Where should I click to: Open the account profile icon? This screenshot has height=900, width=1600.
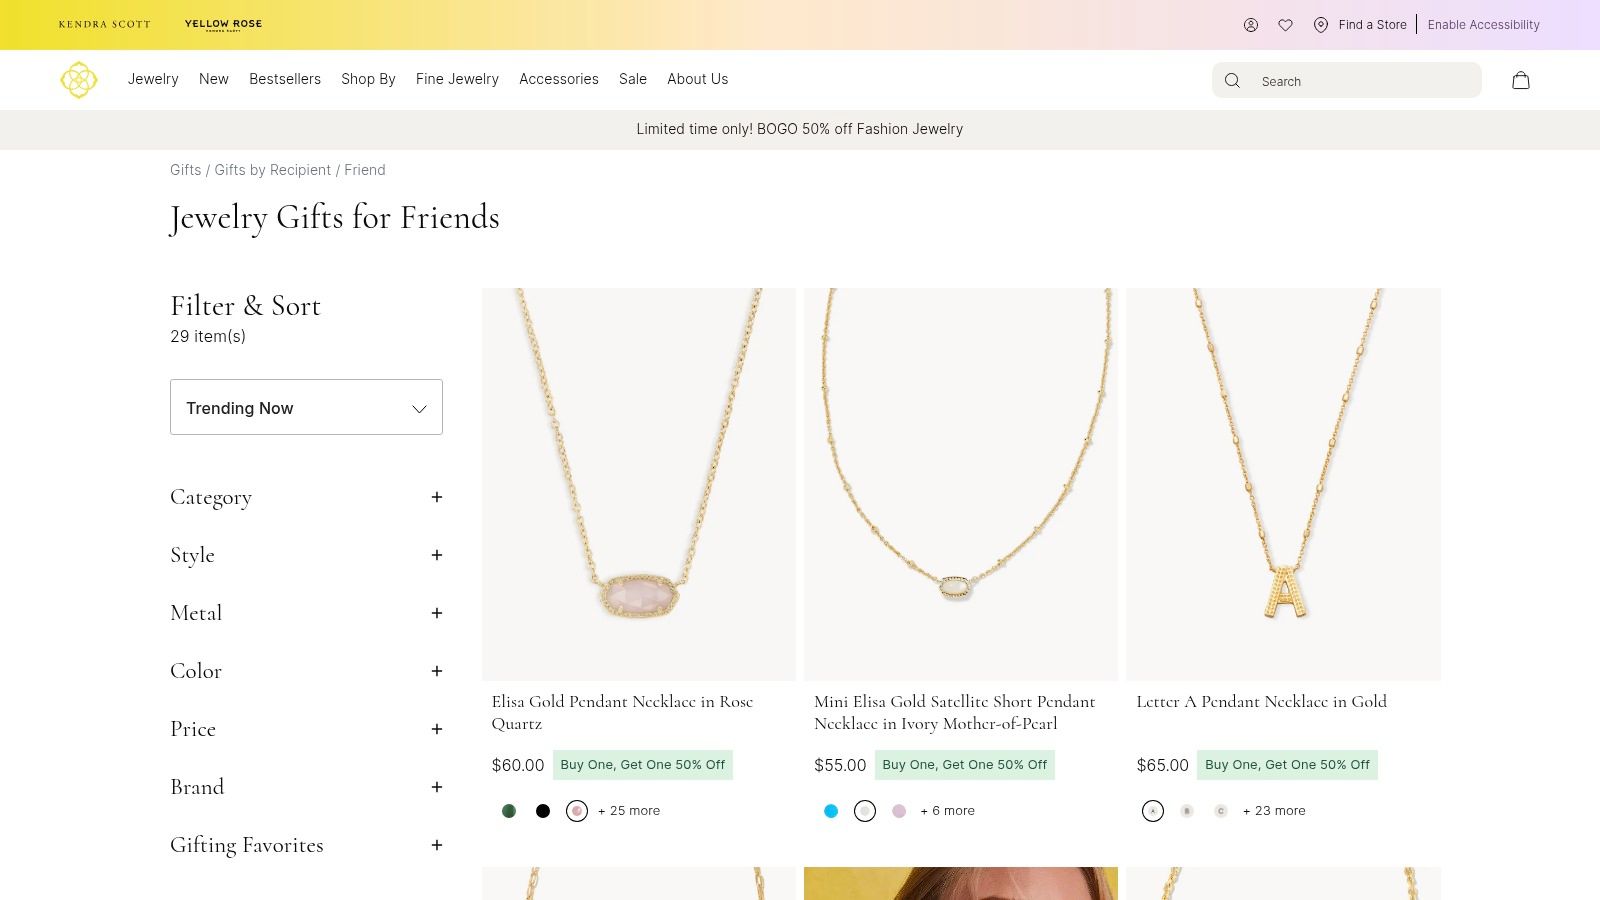coord(1251,25)
